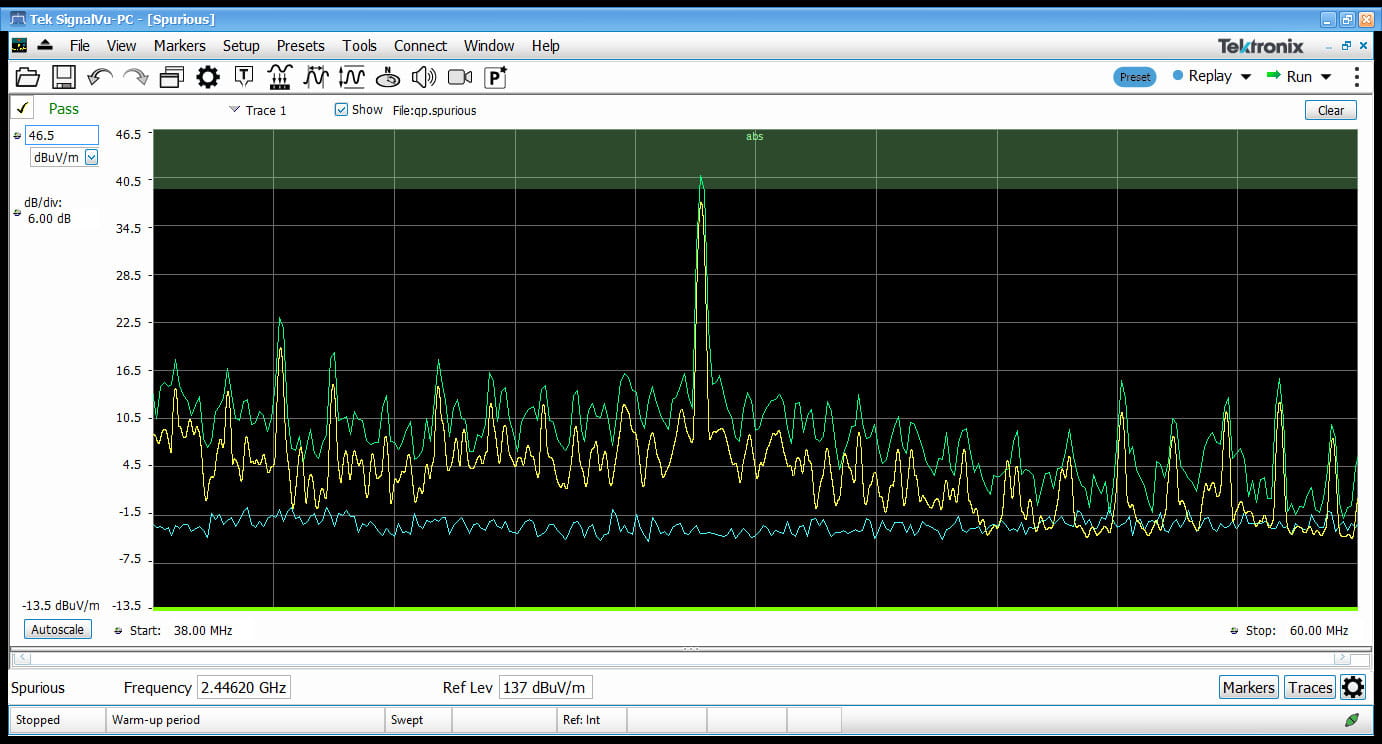Click the Clear button above the graph

click(1330, 110)
